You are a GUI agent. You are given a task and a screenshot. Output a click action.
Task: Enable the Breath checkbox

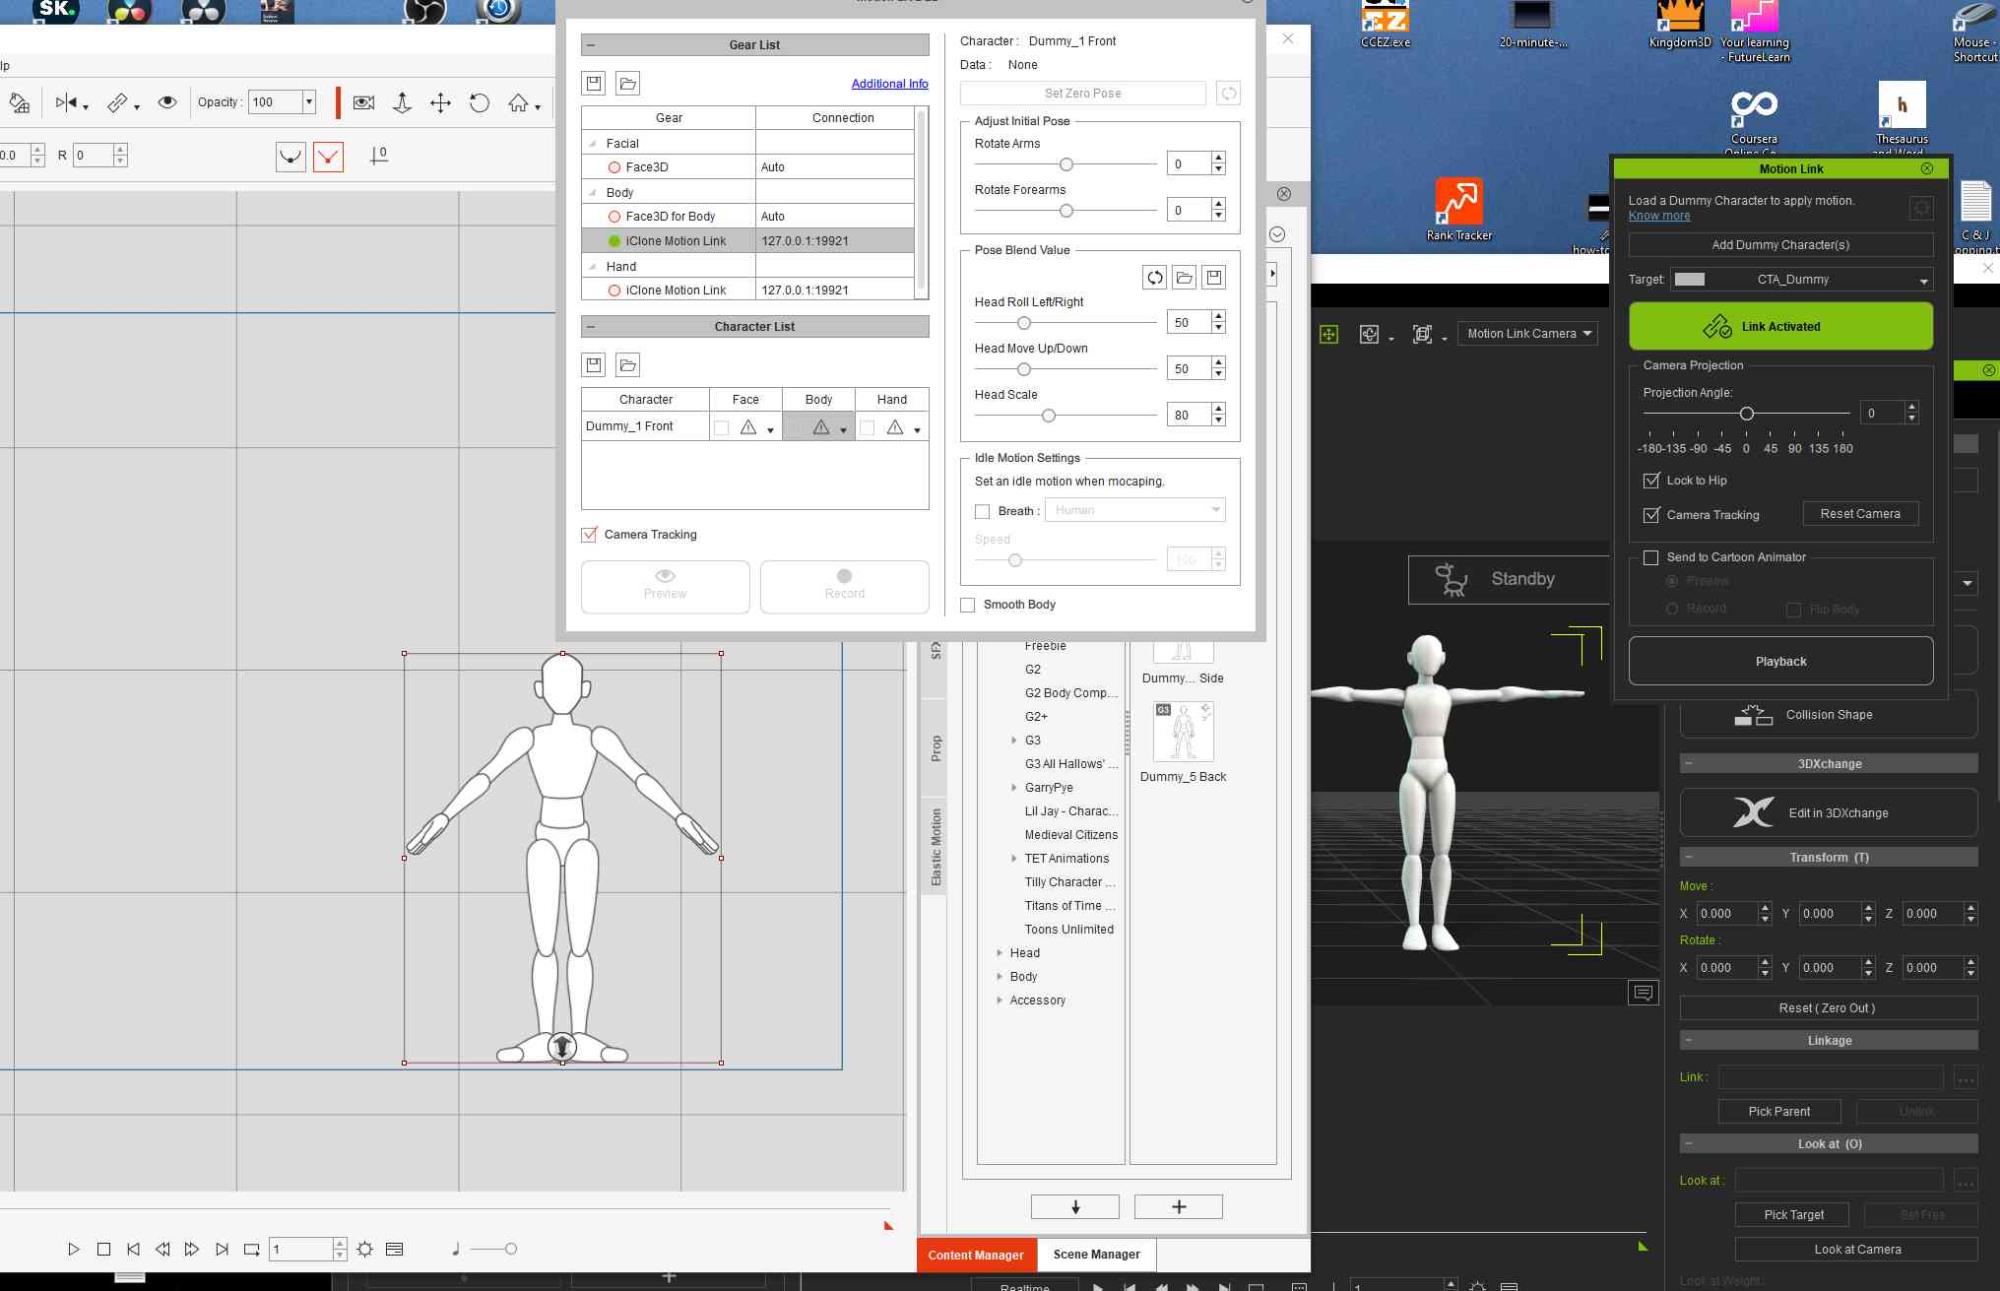click(982, 511)
